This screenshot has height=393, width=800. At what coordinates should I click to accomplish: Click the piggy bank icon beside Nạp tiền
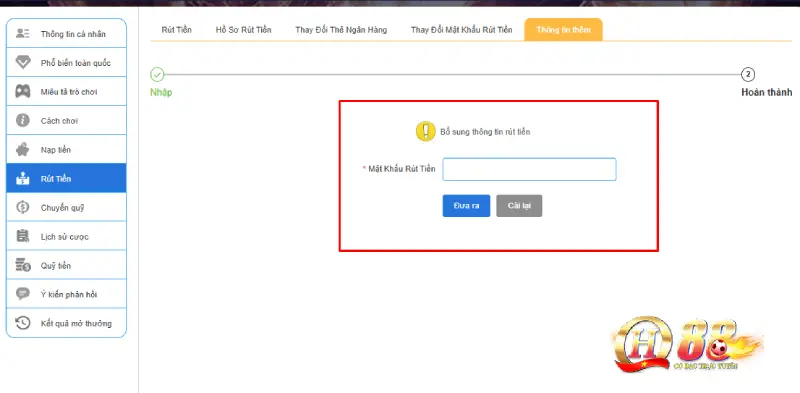point(23,150)
